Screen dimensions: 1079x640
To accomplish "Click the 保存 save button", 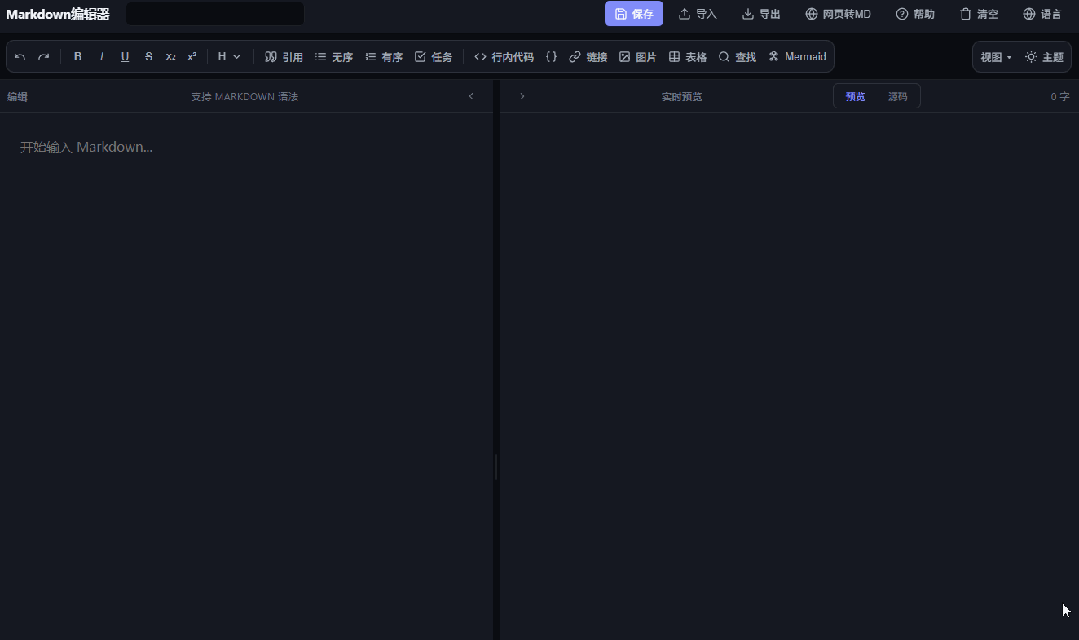I will 634,14.
